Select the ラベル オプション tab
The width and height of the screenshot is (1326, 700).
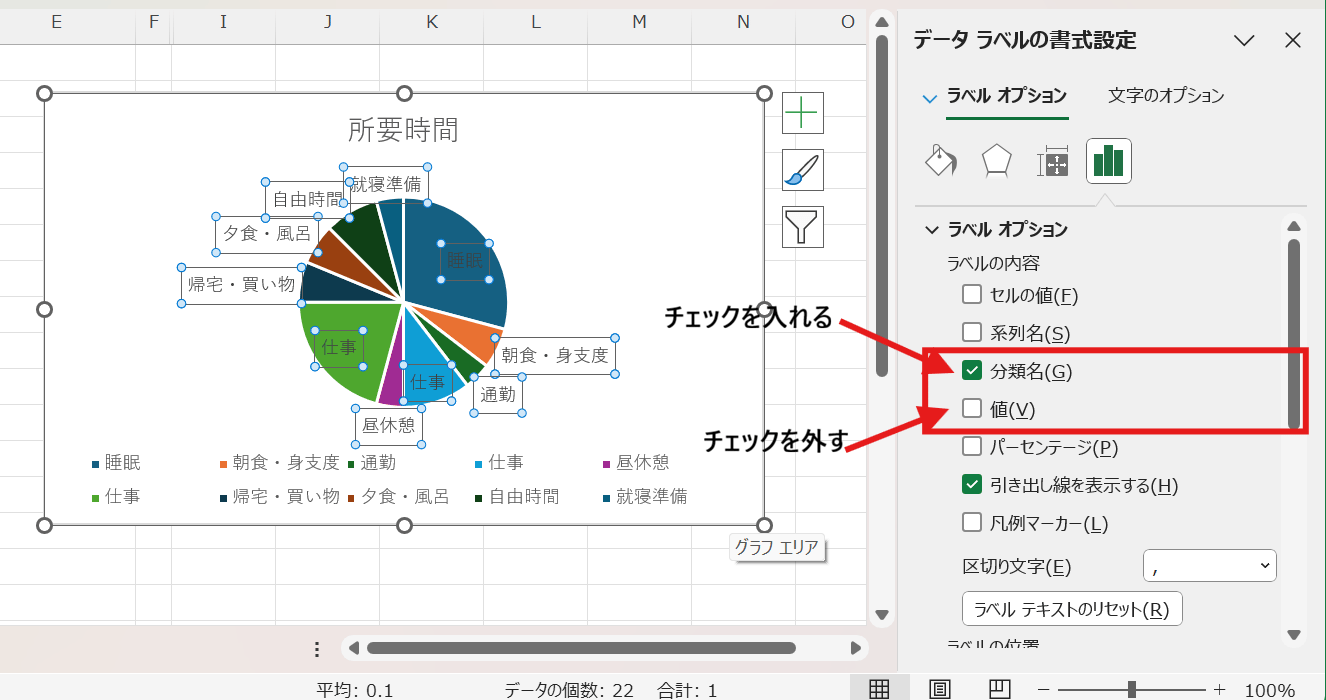(1007, 95)
